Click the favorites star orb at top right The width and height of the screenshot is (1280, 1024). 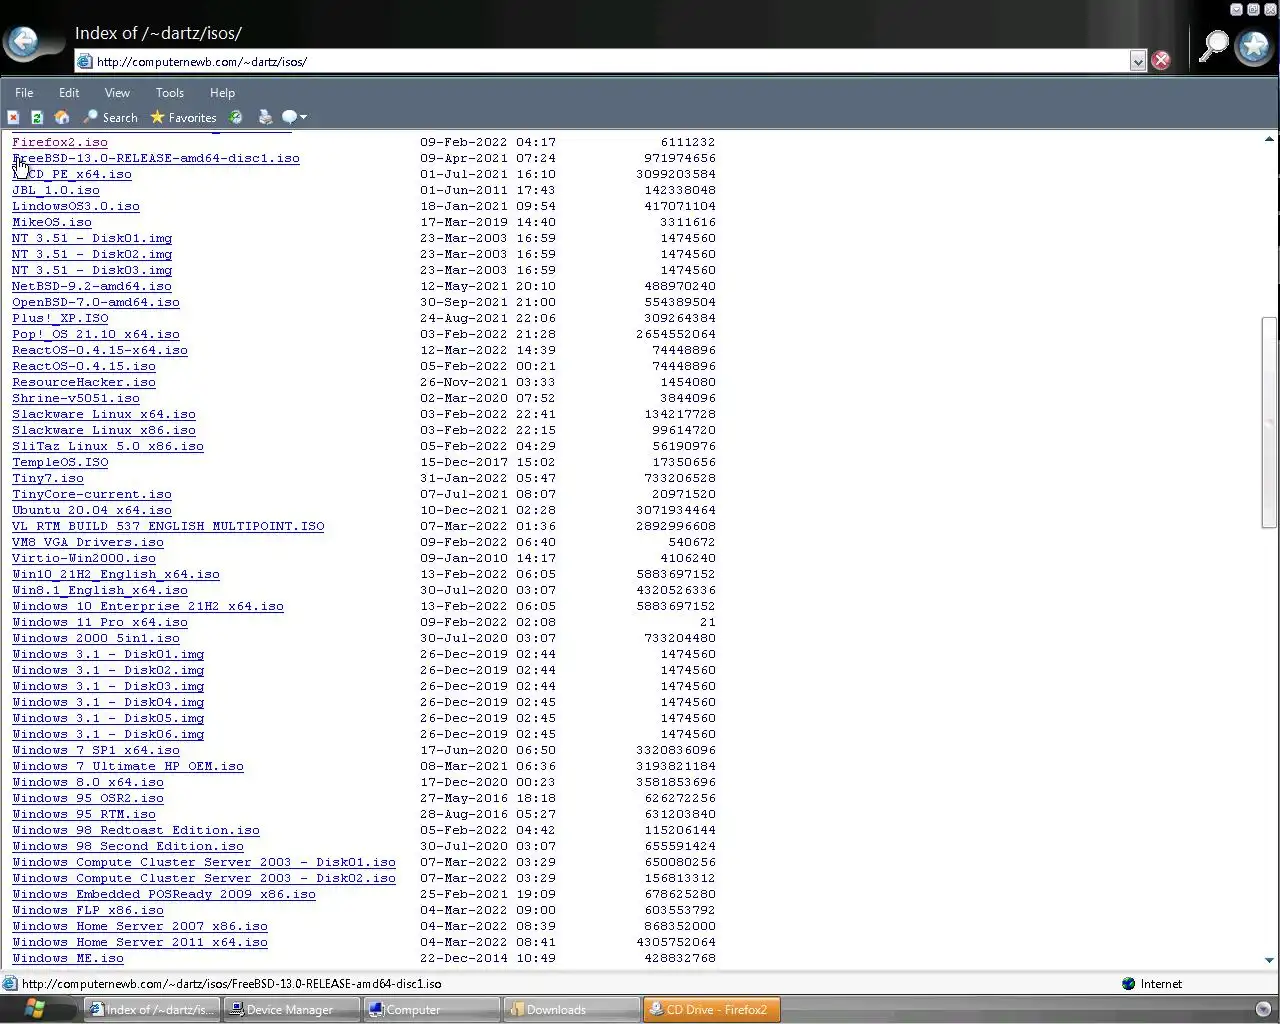(x=1254, y=47)
